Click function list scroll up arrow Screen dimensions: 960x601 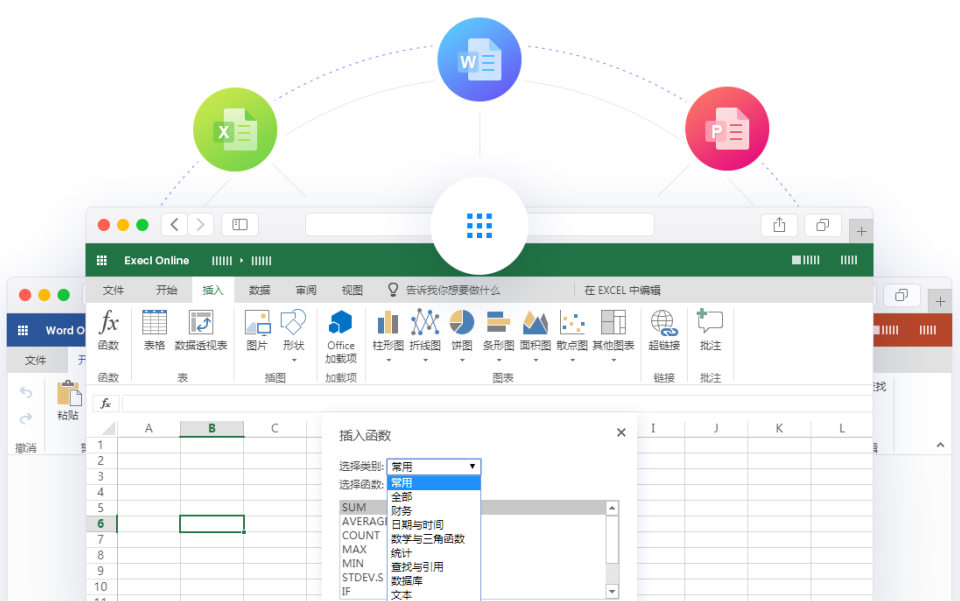point(612,508)
